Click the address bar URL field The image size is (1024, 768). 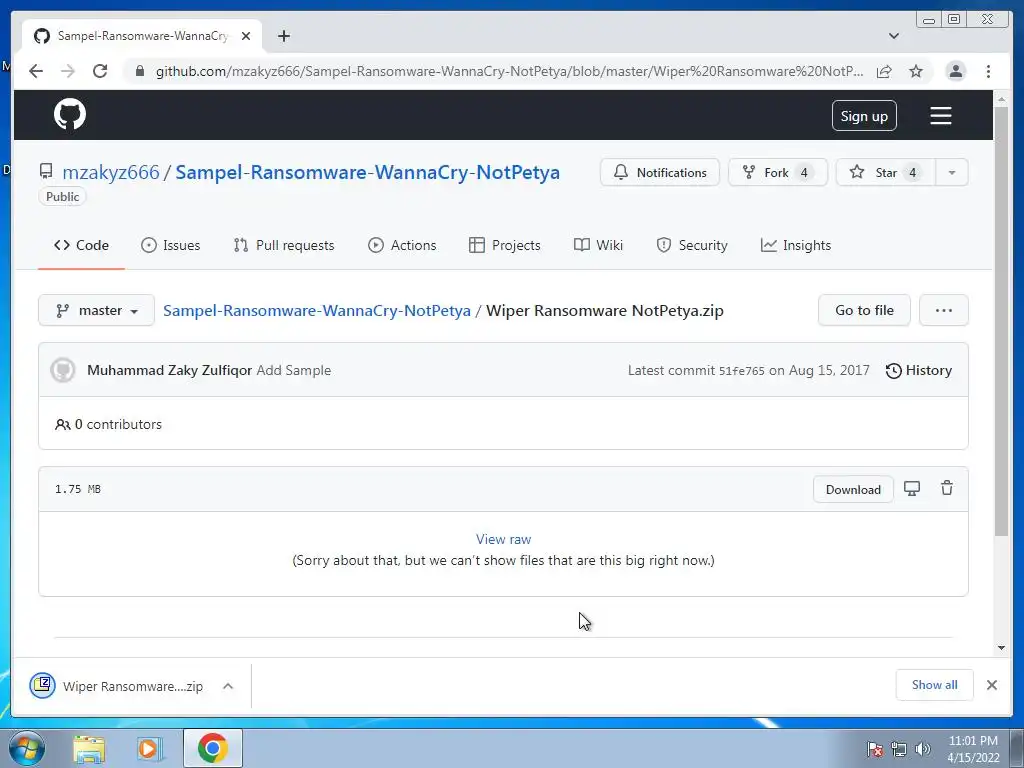(x=509, y=71)
